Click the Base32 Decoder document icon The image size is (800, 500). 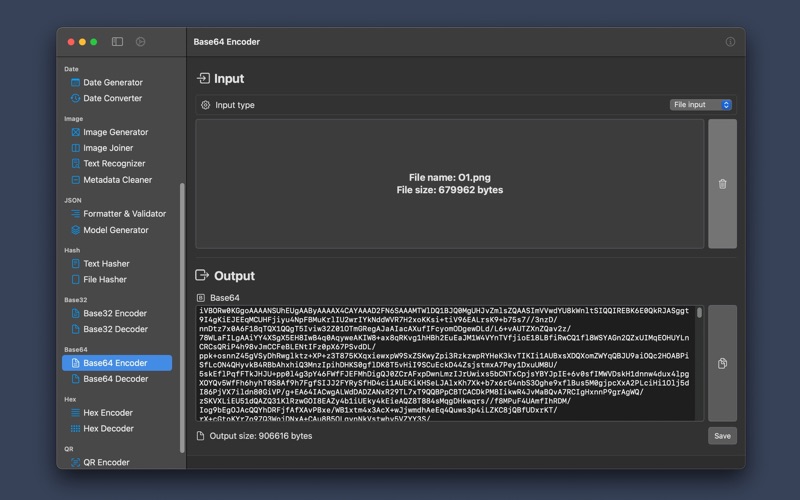76,329
